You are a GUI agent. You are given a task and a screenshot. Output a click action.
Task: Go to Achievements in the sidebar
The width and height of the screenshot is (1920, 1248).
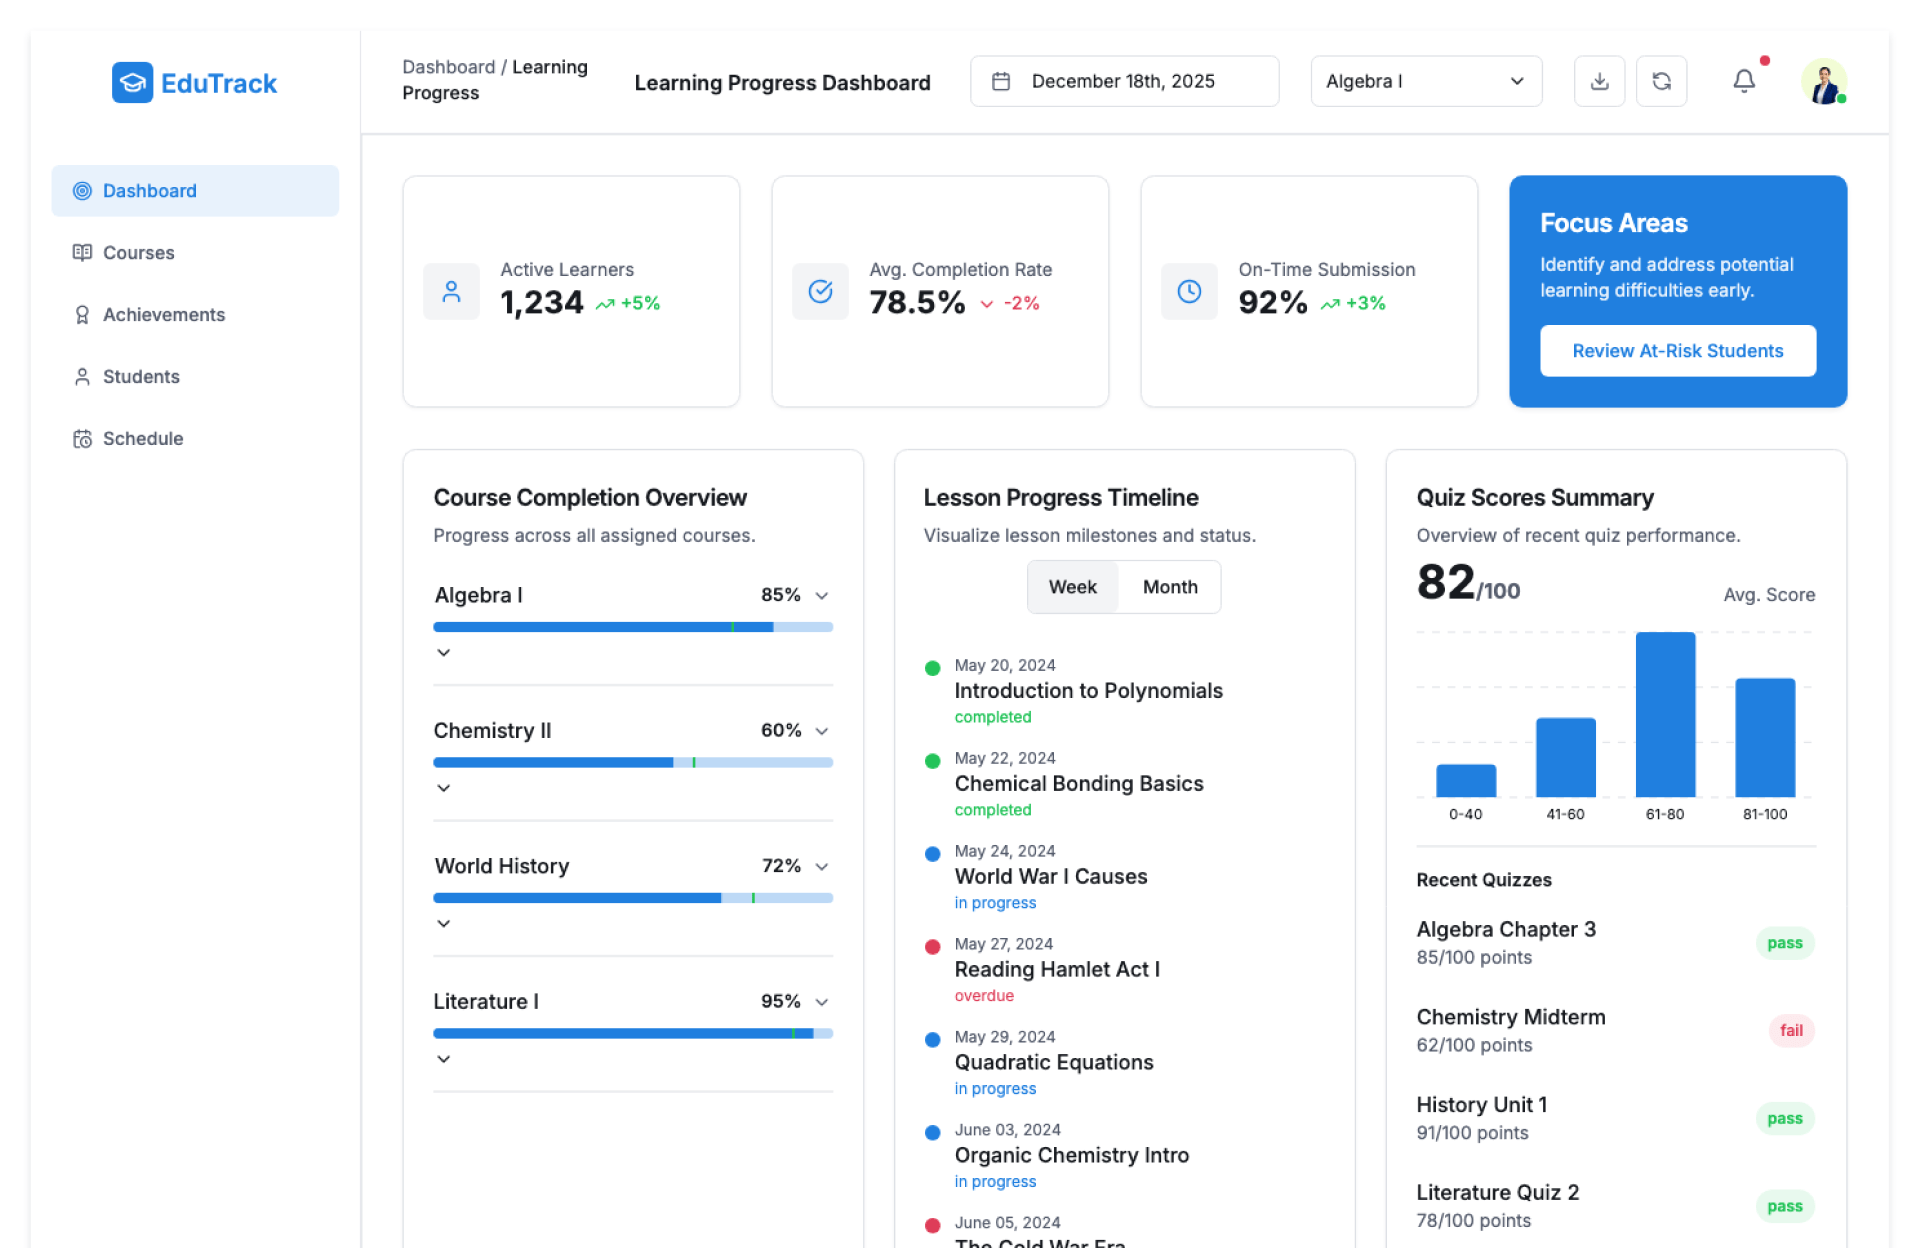click(x=163, y=315)
